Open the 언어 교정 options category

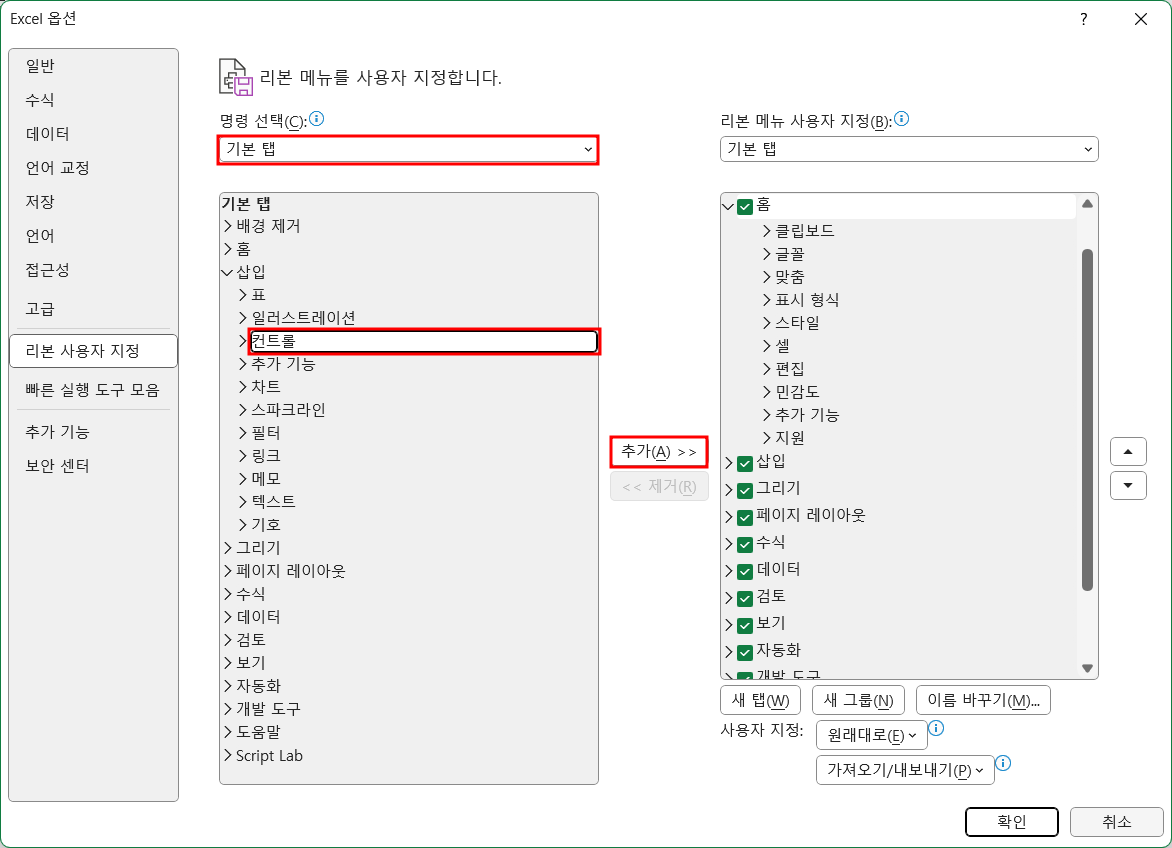tap(93, 168)
